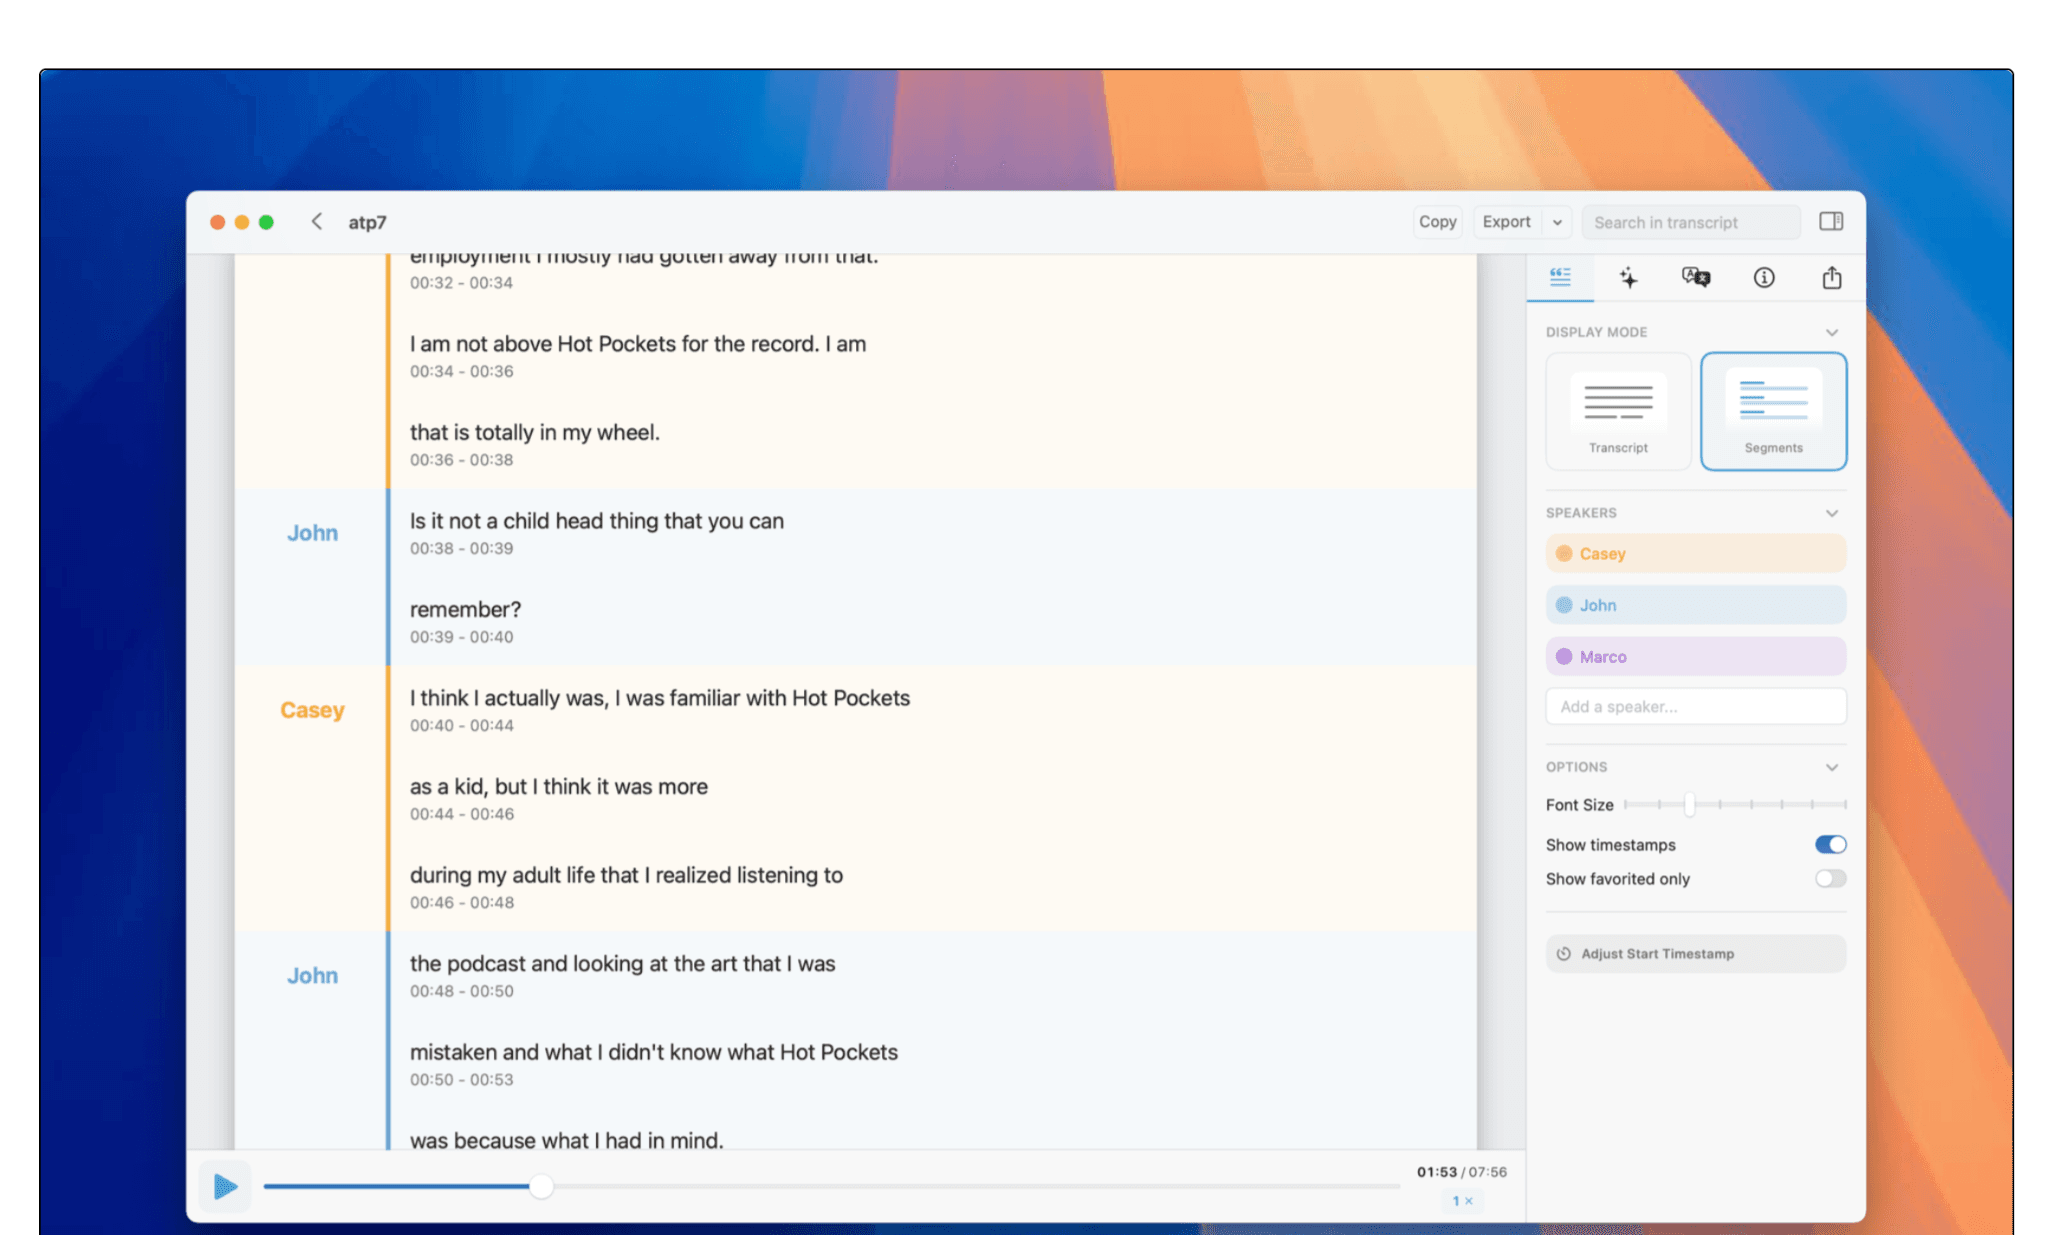
Task: Click the Copy button
Action: [1437, 221]
